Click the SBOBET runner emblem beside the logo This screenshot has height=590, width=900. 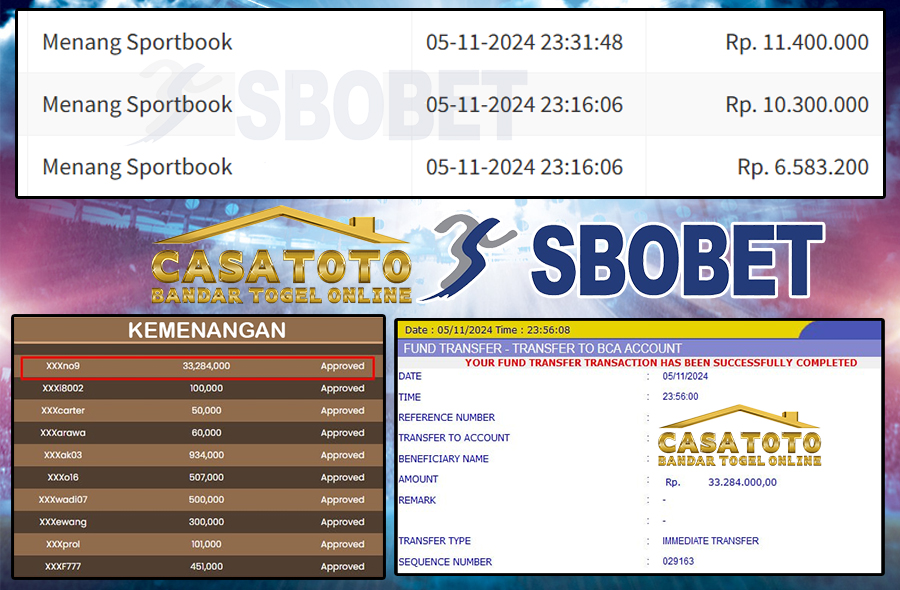(x=473, y=257)
